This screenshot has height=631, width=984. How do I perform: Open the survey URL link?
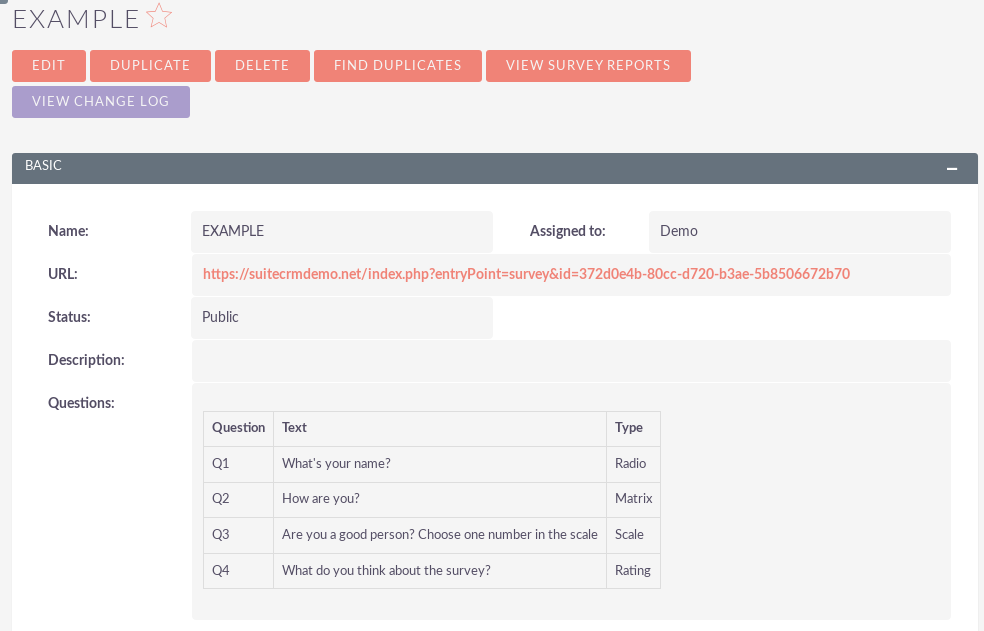click(526, 274)
